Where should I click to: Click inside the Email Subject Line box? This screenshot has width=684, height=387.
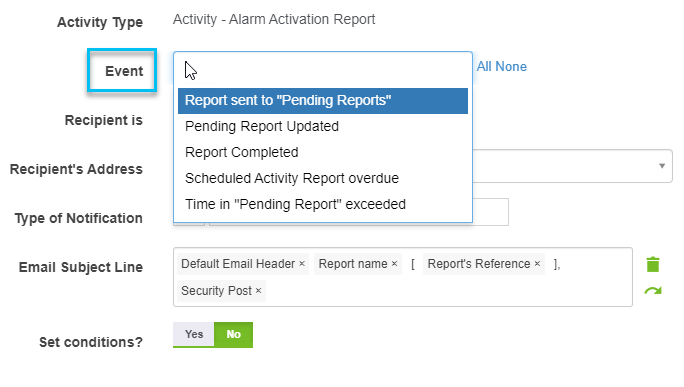(x=403, y=277)
